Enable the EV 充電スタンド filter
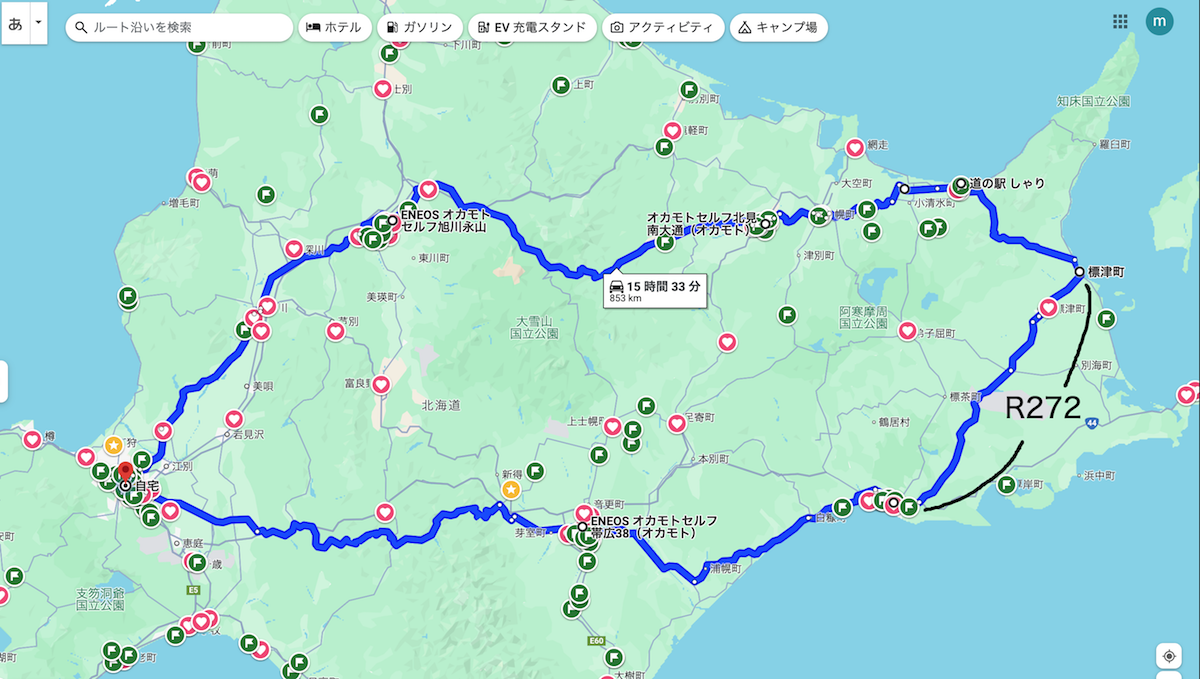This screenshot has height=679, width=1200. 532,28
